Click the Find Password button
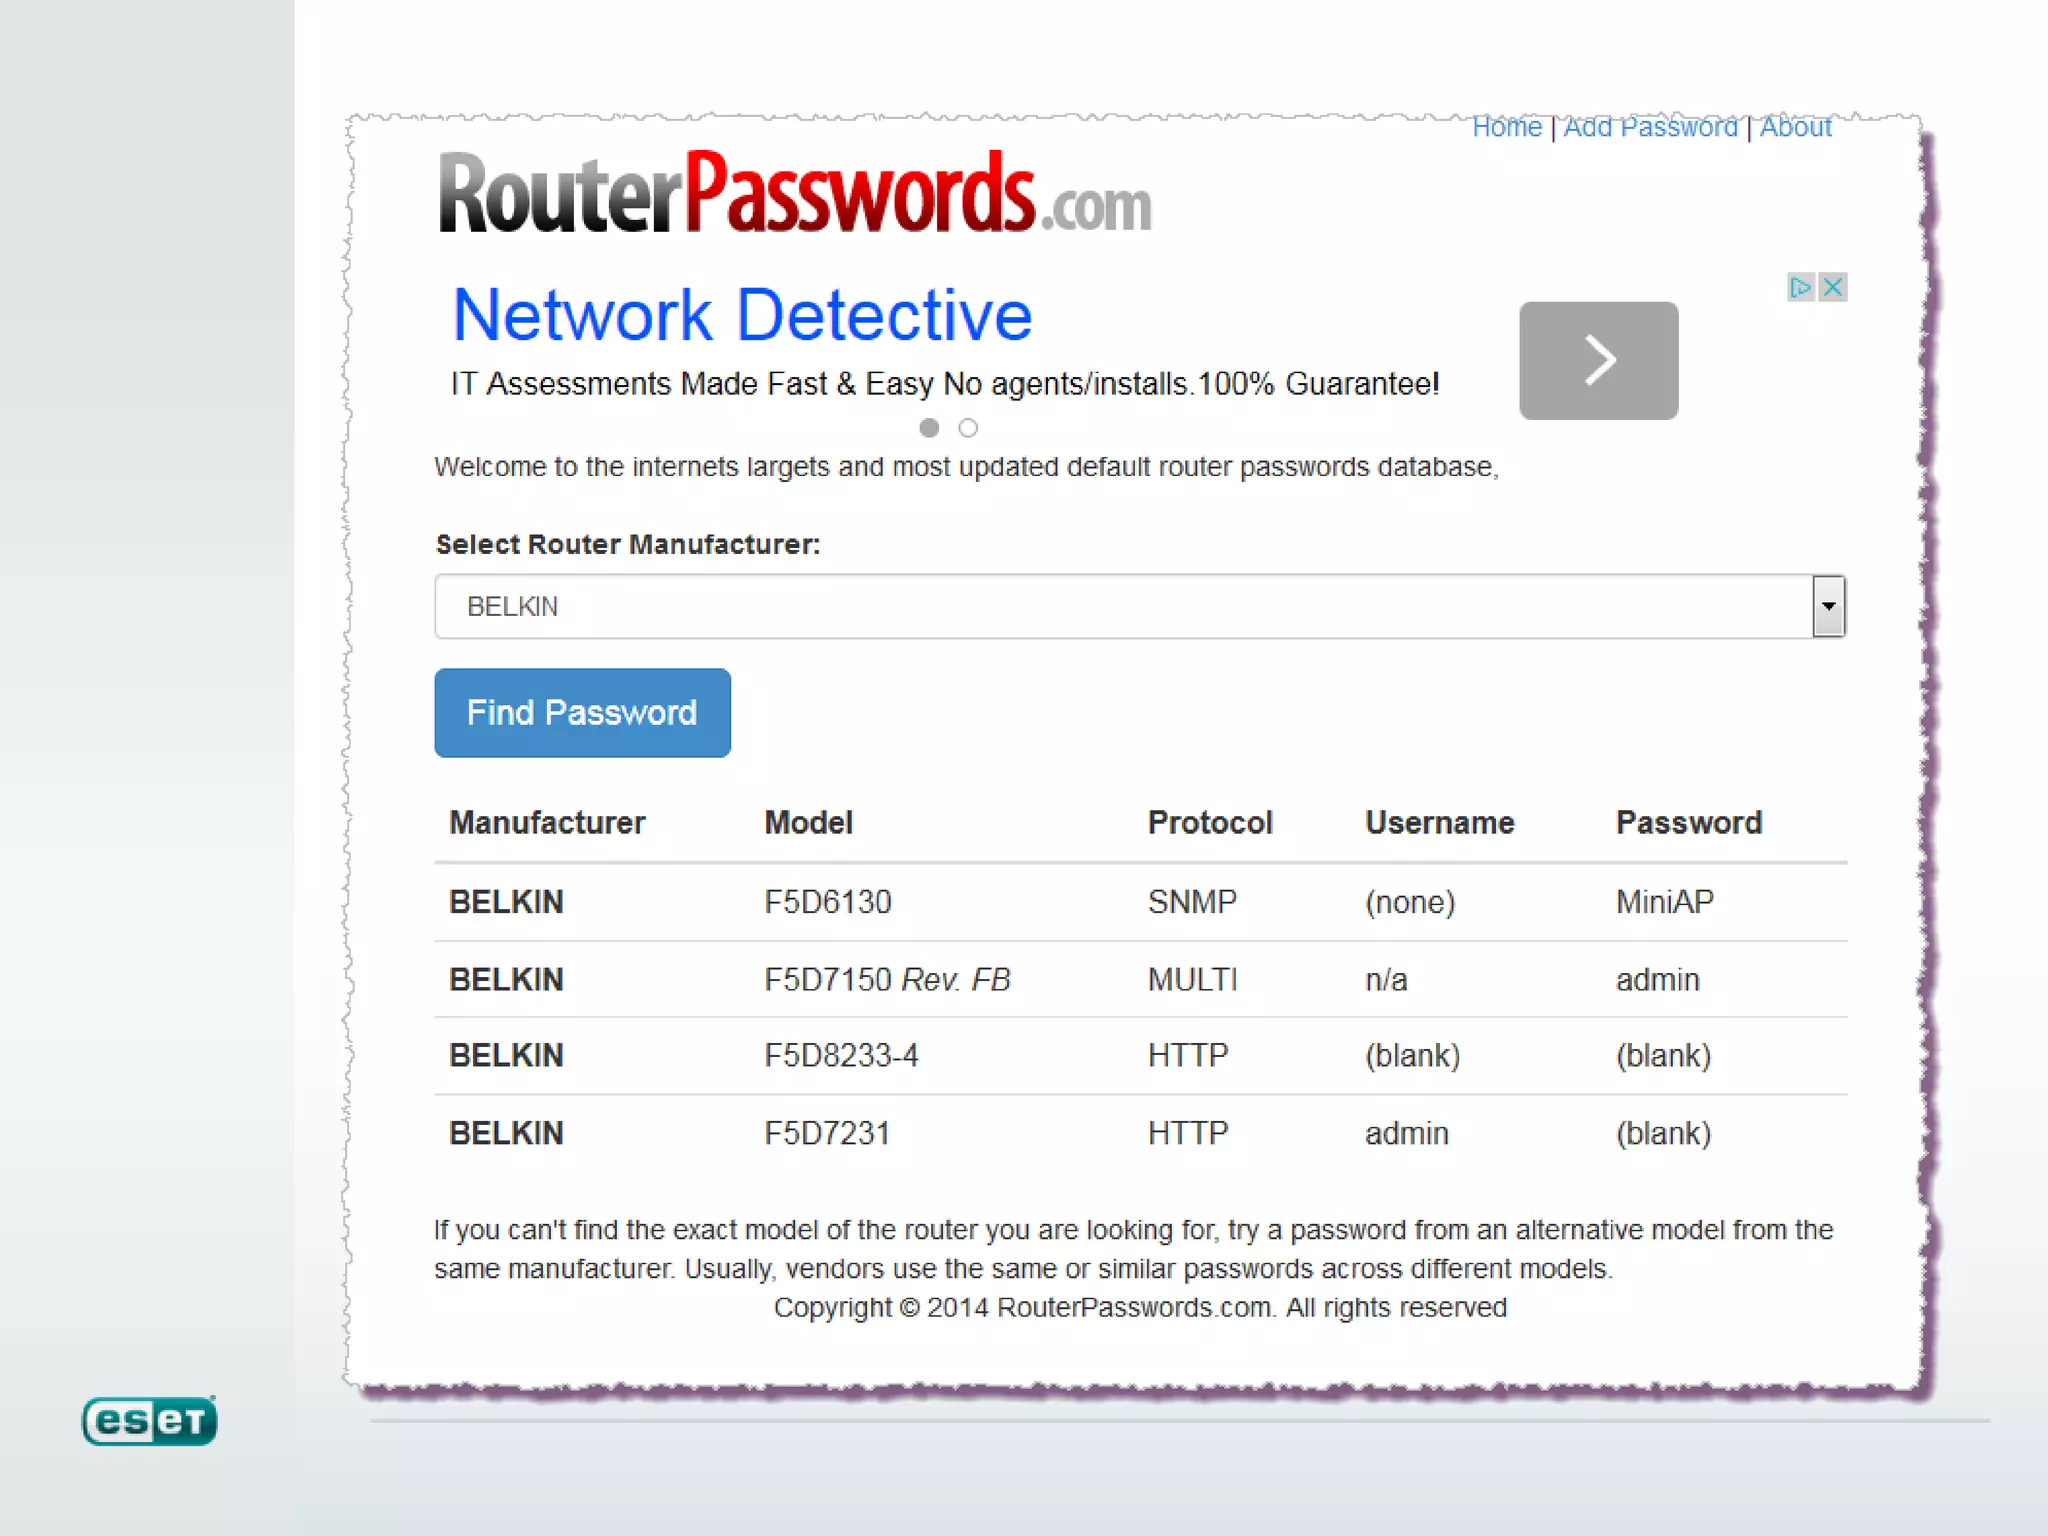This screenshot has height=1536, width=2048. 582,713
